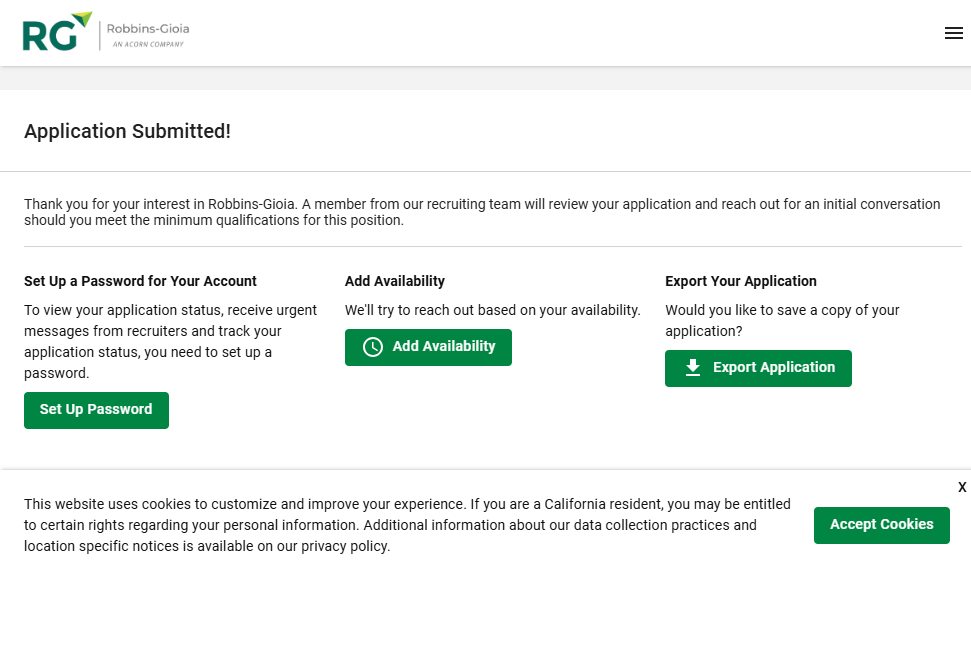Click the download arrow icon on Export Application
Screen dimensions: 971x652
click(x=693, y=368)
